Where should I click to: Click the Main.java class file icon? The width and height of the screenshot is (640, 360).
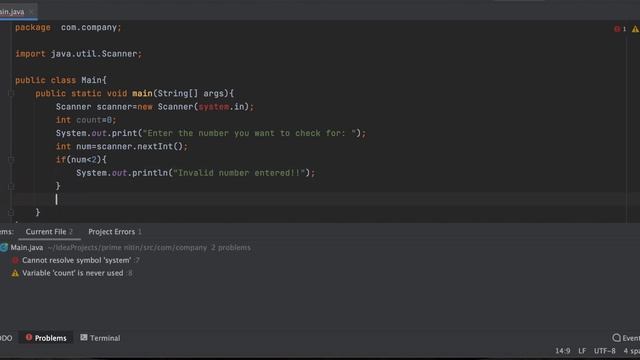pos(4,247)
